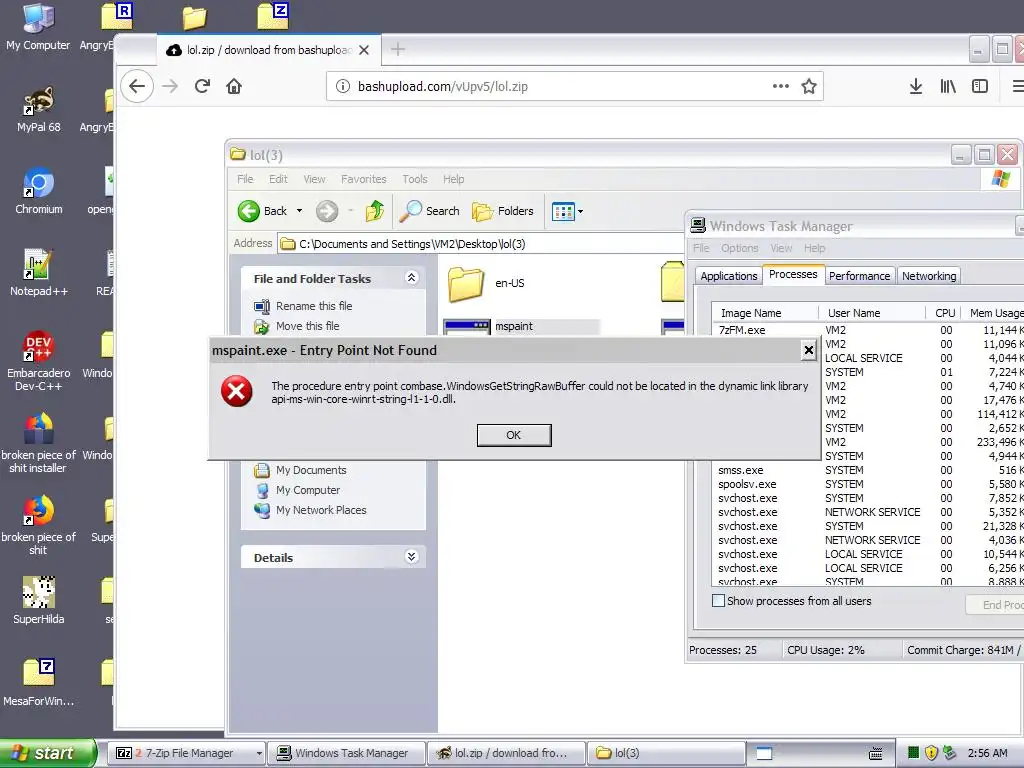Sort processes by CPU column

click(945, 313)
